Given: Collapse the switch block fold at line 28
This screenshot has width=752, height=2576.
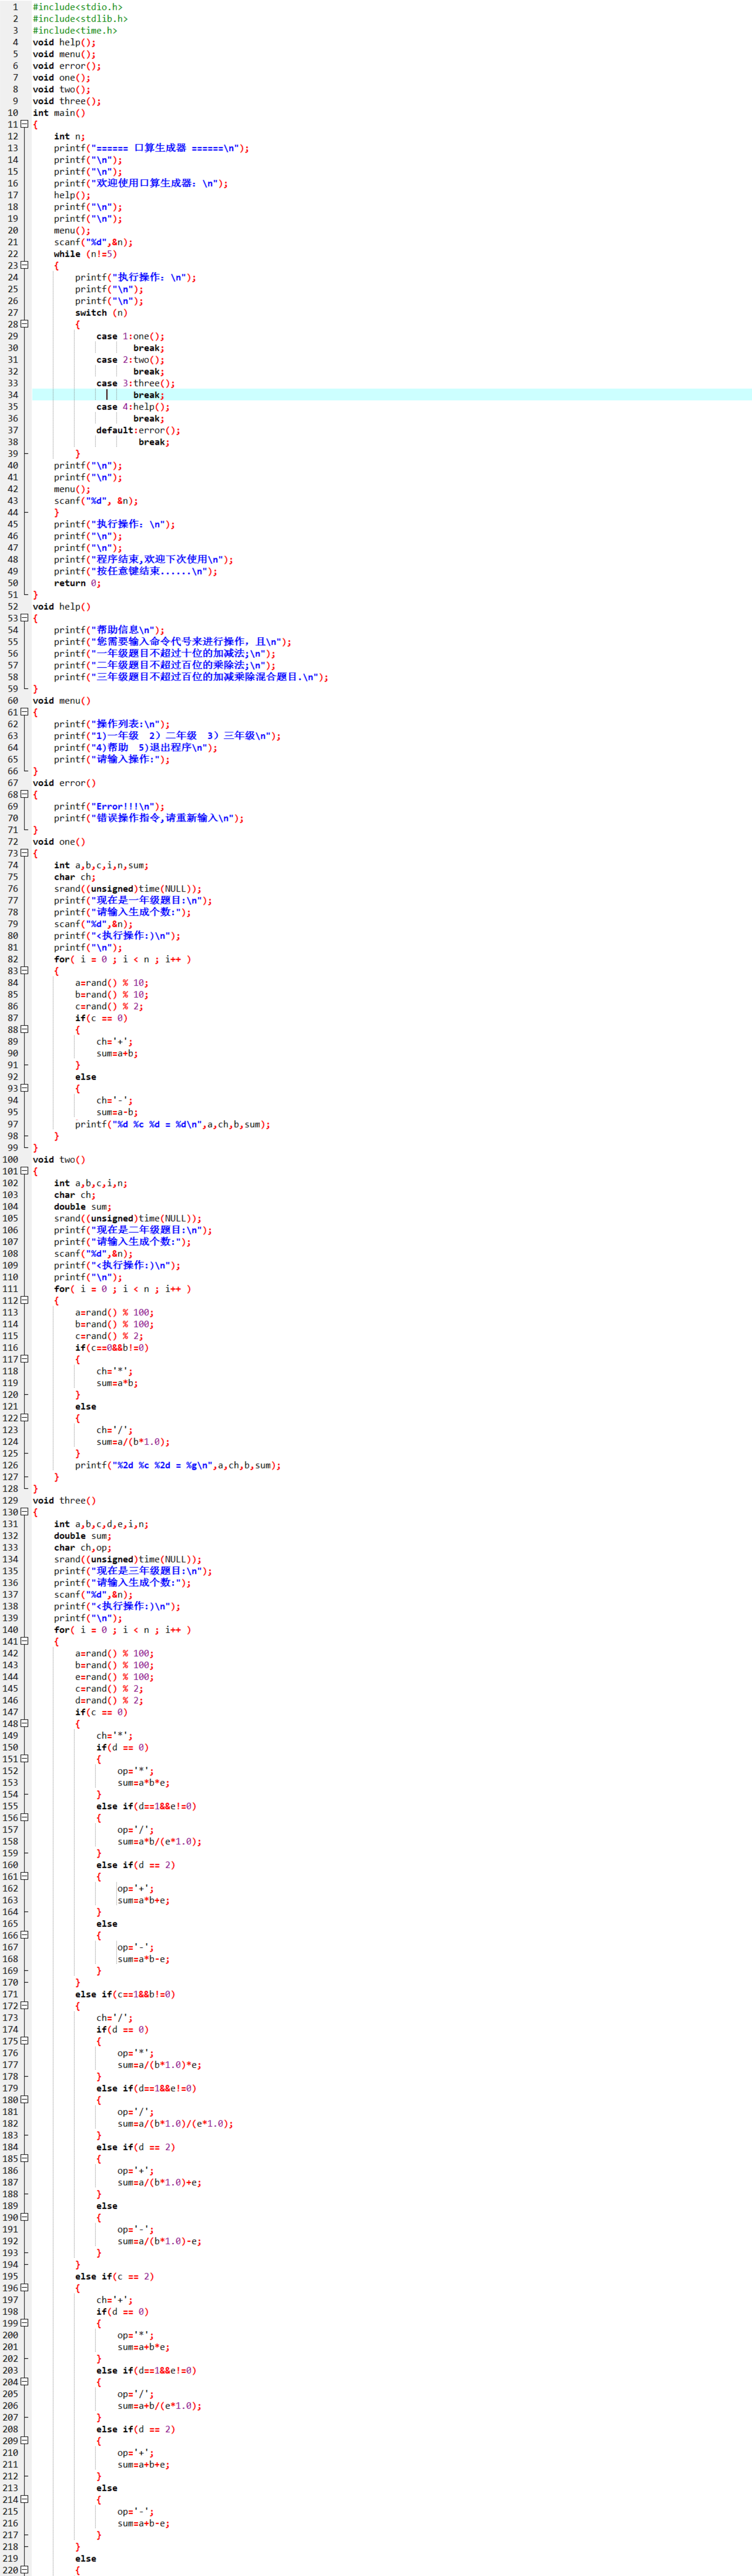Looking at the screenshot, I should click(x=24, y=324).
